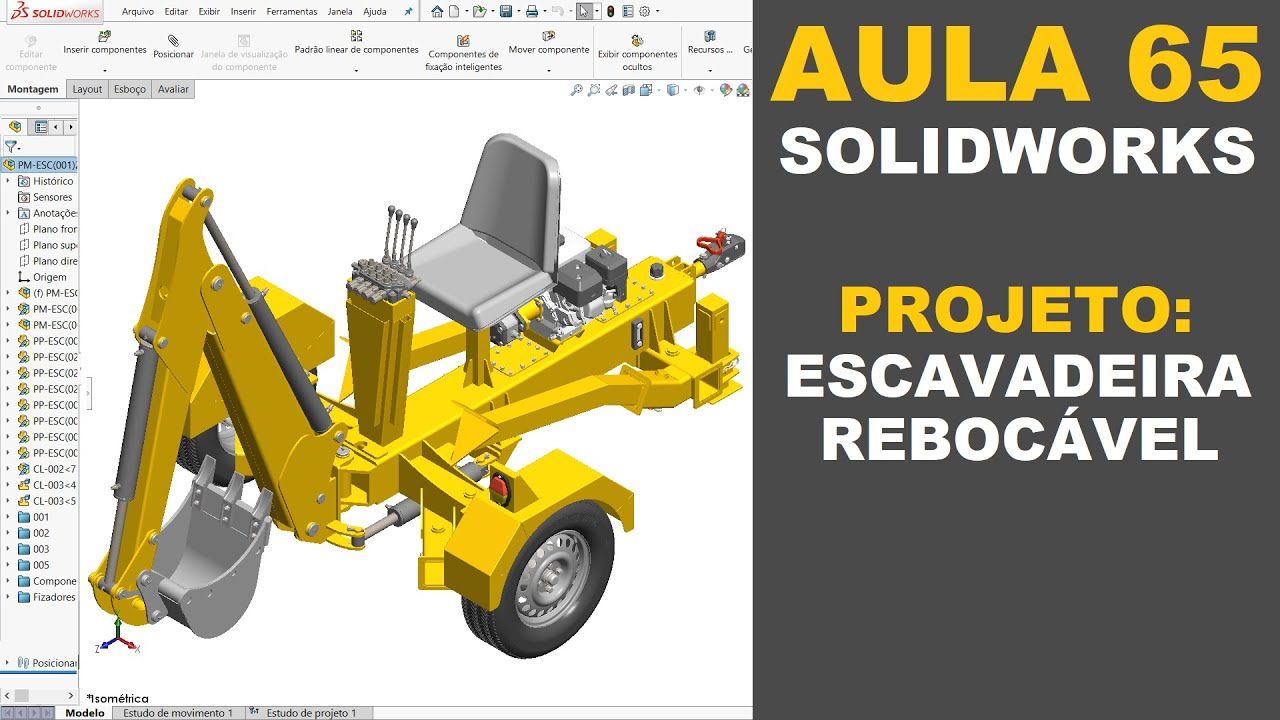Open a file using folder icon
This screenshot has width=1280, height=720.
point(479,12)
